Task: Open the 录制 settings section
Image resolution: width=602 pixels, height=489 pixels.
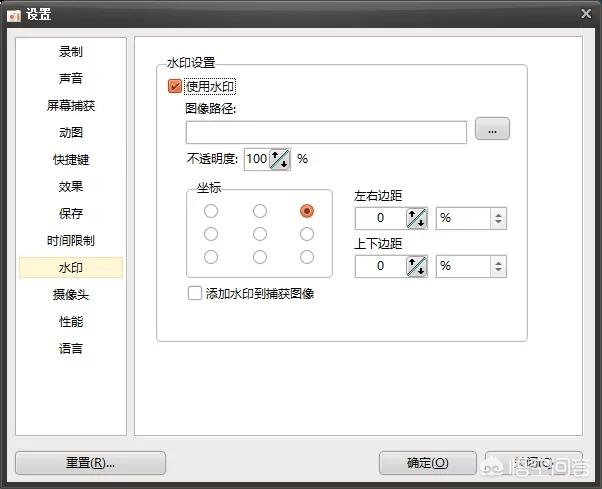Action: 71,52
